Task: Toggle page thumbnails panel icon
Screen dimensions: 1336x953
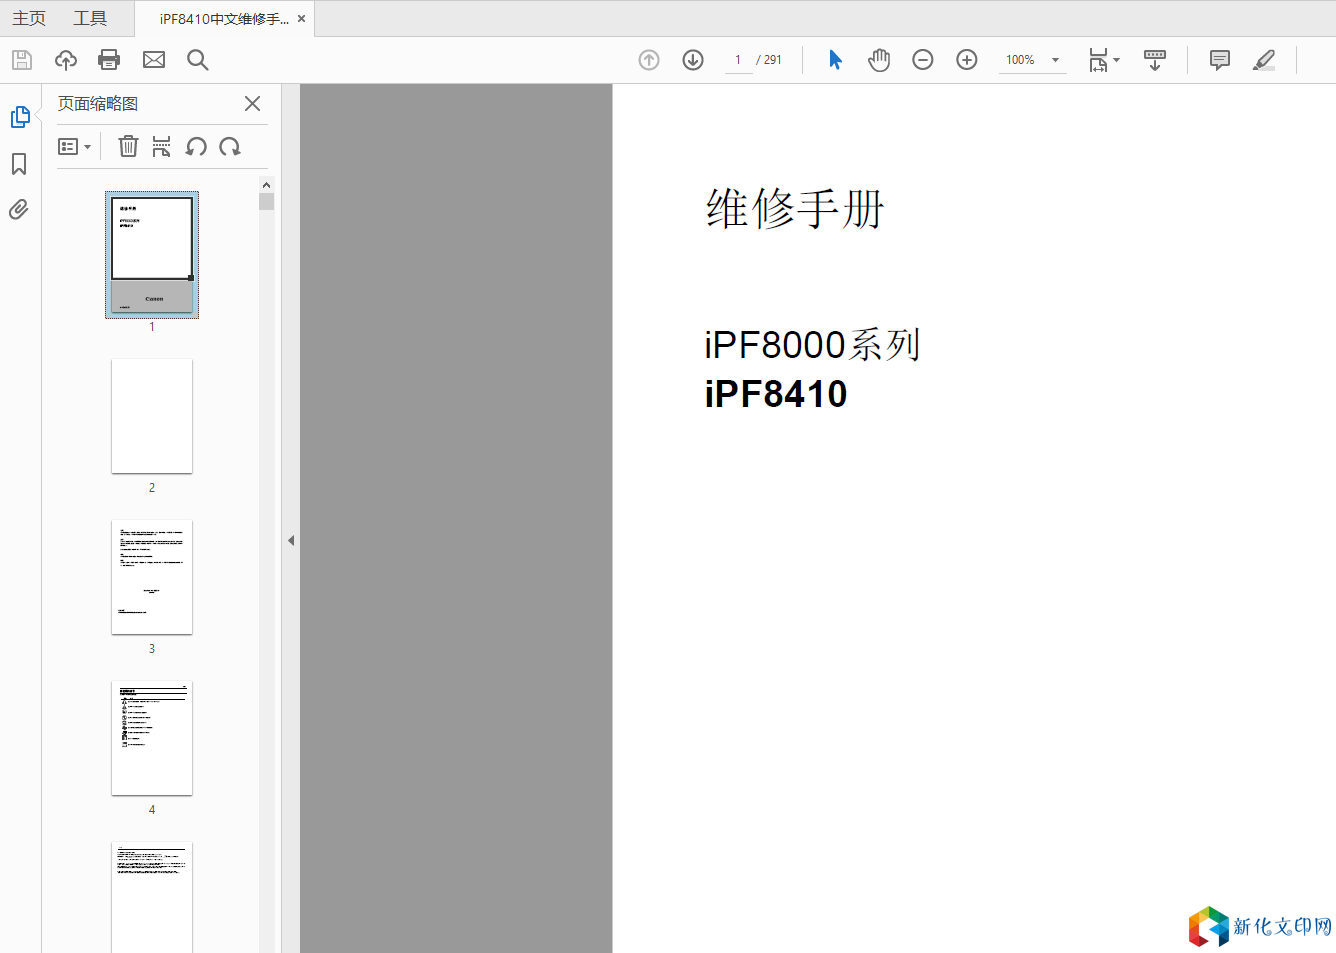Action: point(19,117)
